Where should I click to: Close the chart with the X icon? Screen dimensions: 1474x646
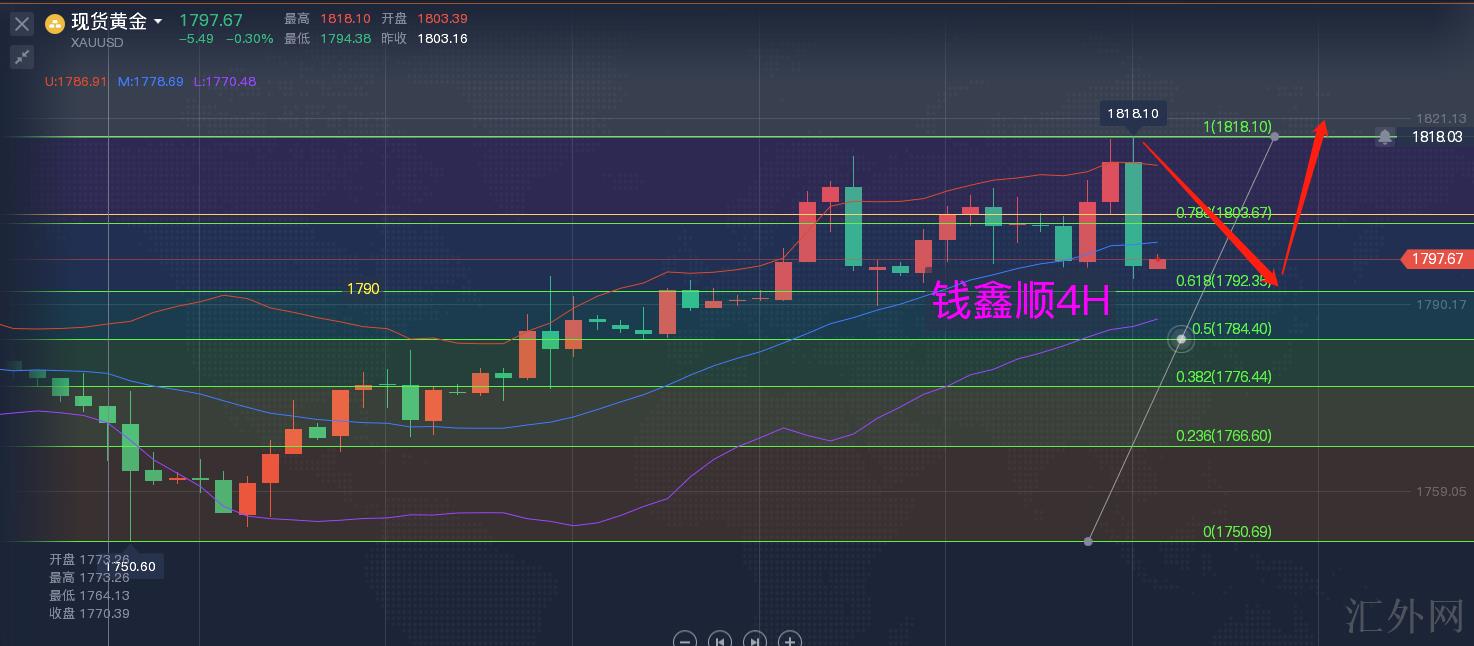22,24
